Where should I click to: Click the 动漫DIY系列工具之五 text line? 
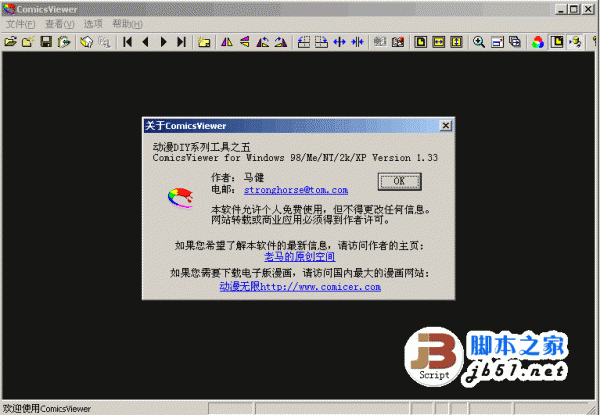click(x=202, y=147)
